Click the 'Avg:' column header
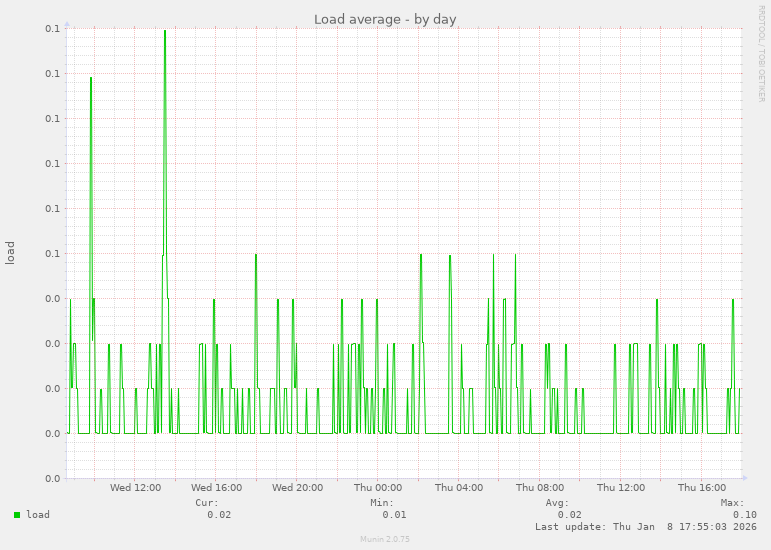This screenshot has height=550, width=771. (x=557, y=503)
